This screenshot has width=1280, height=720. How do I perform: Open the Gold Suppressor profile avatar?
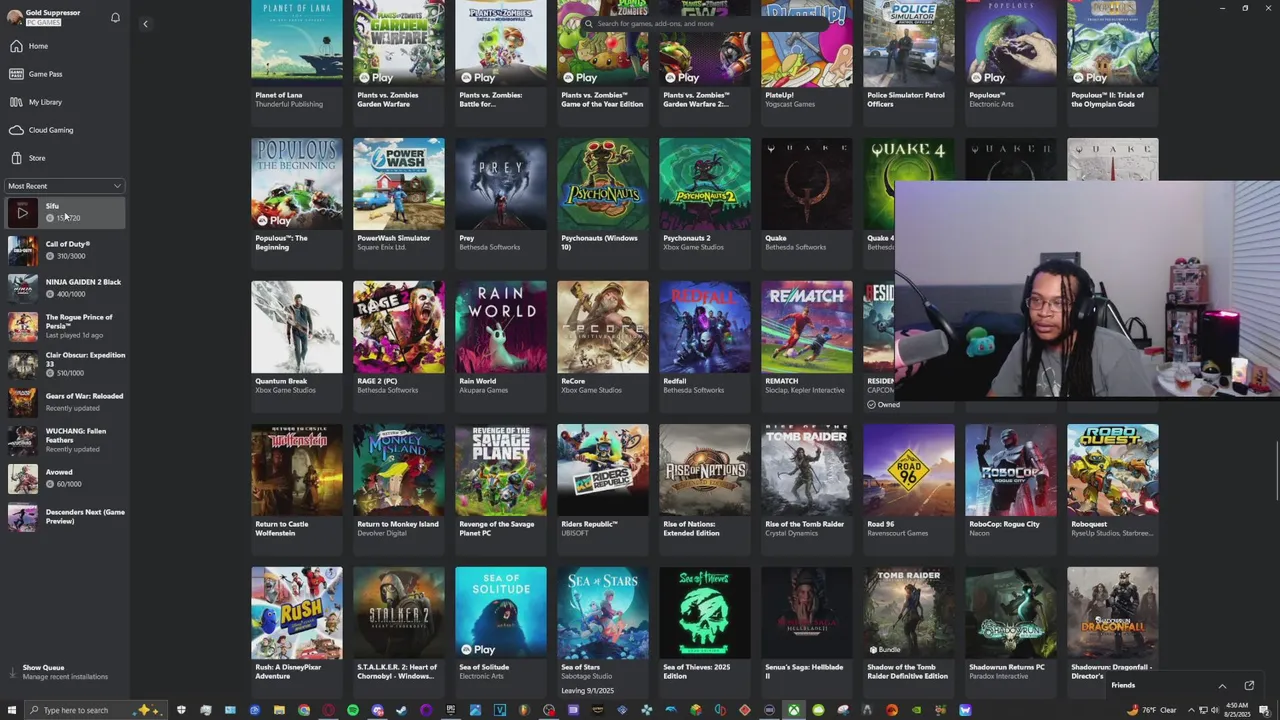pyautogui.click(x=14, y=17)
